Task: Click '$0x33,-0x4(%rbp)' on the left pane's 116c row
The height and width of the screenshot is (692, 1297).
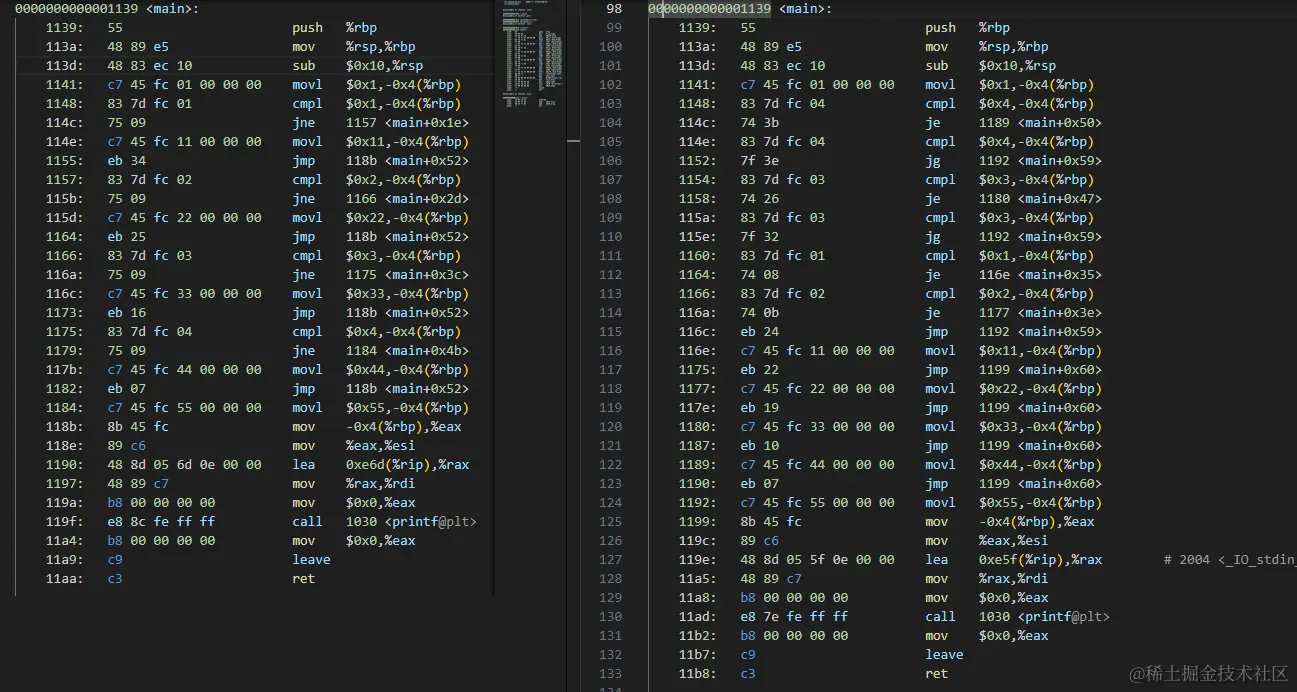Action: pyautogui.click(x=407, y=294)
